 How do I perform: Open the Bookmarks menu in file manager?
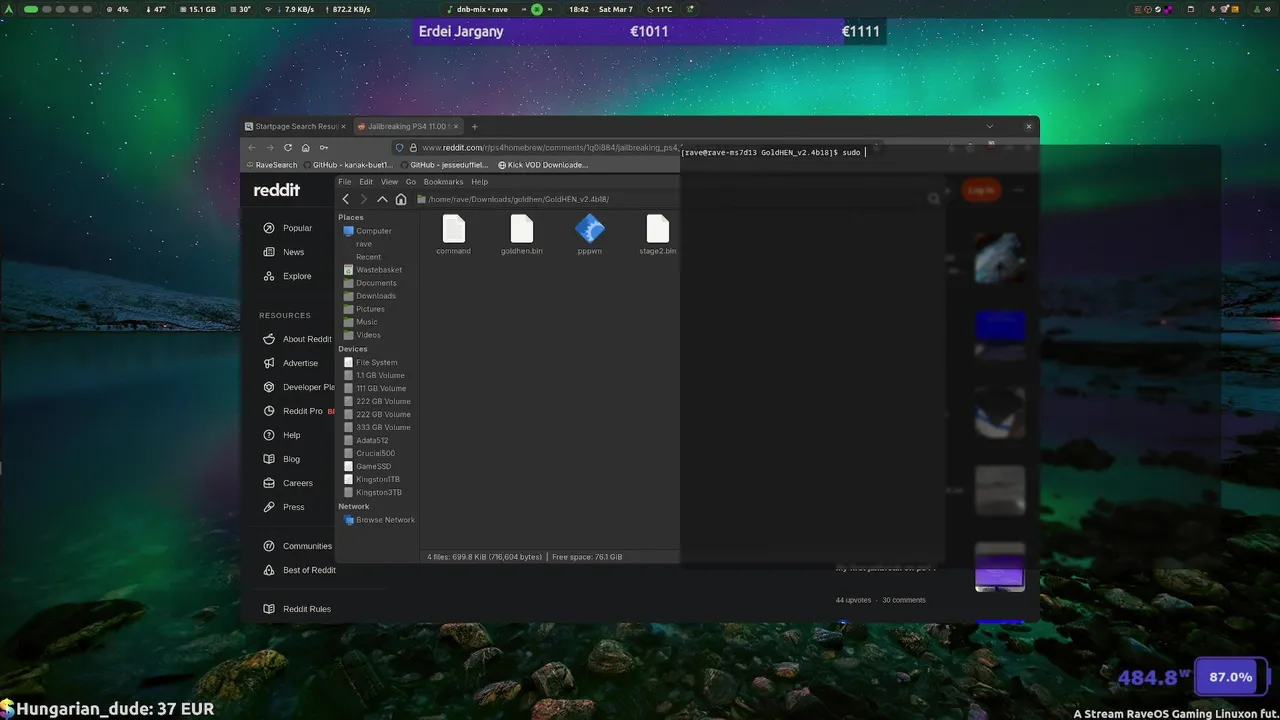click(443, 182)
